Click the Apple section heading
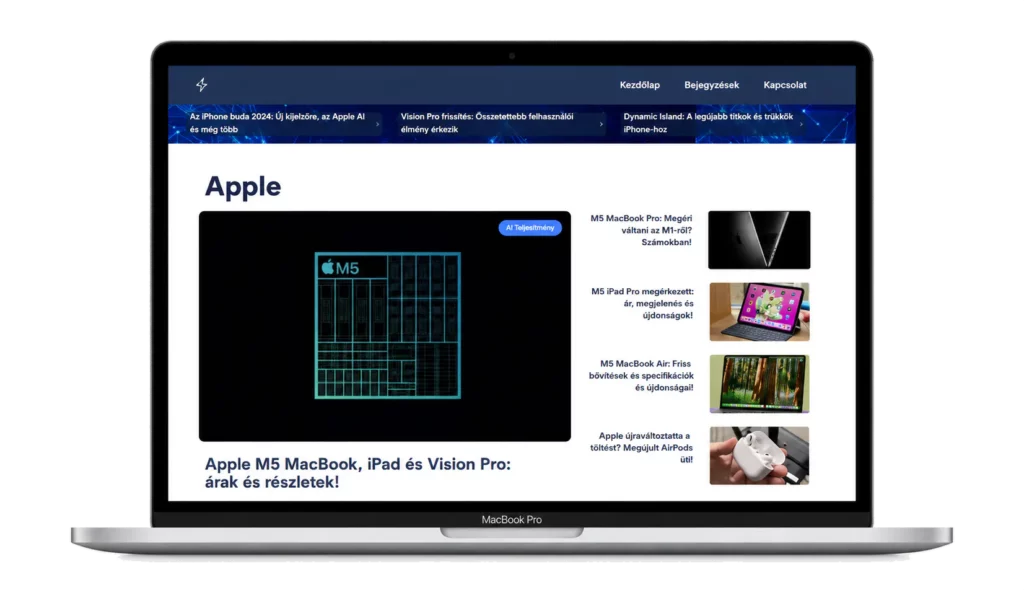Screen dimensions: 1024x590 coord(243,187)
